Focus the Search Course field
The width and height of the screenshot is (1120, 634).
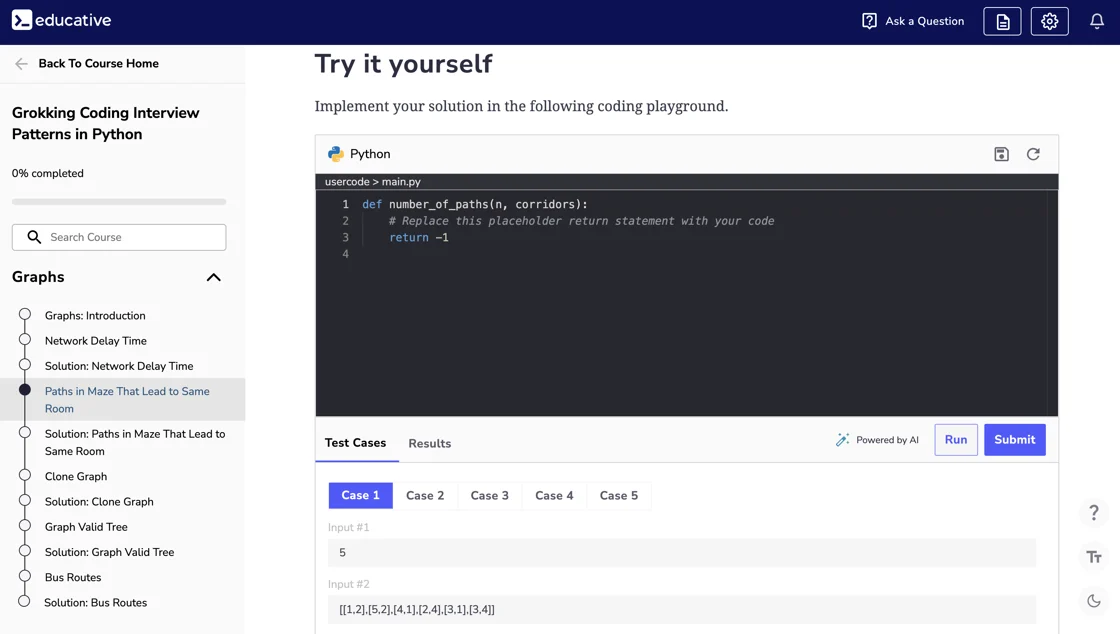(x=119, y=237)
